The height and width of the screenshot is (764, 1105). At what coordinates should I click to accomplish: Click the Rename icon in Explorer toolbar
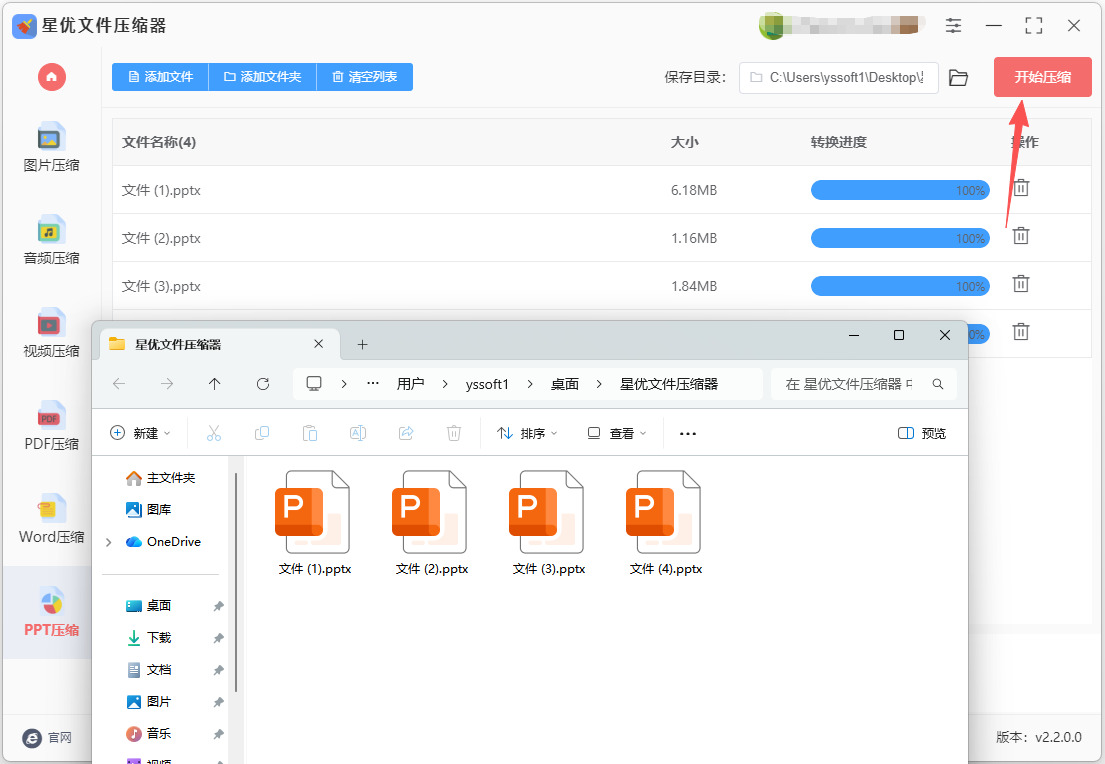pos(357,433)
